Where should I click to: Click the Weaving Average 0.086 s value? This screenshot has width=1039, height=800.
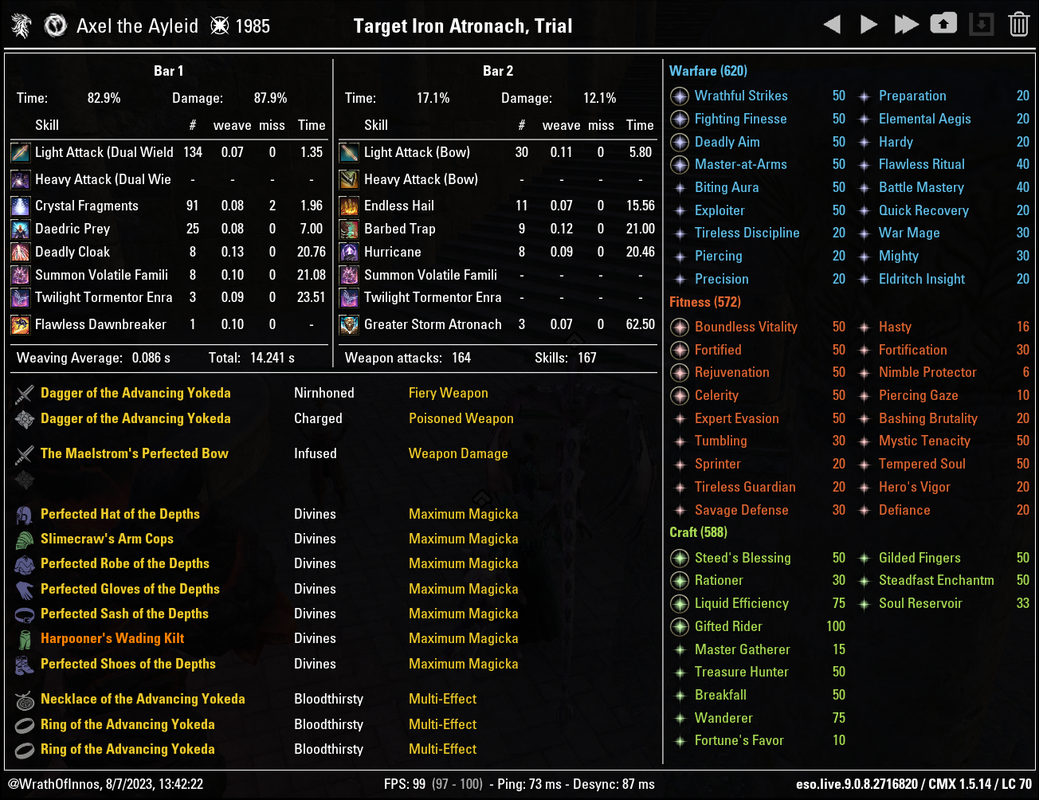pos(150,358)
